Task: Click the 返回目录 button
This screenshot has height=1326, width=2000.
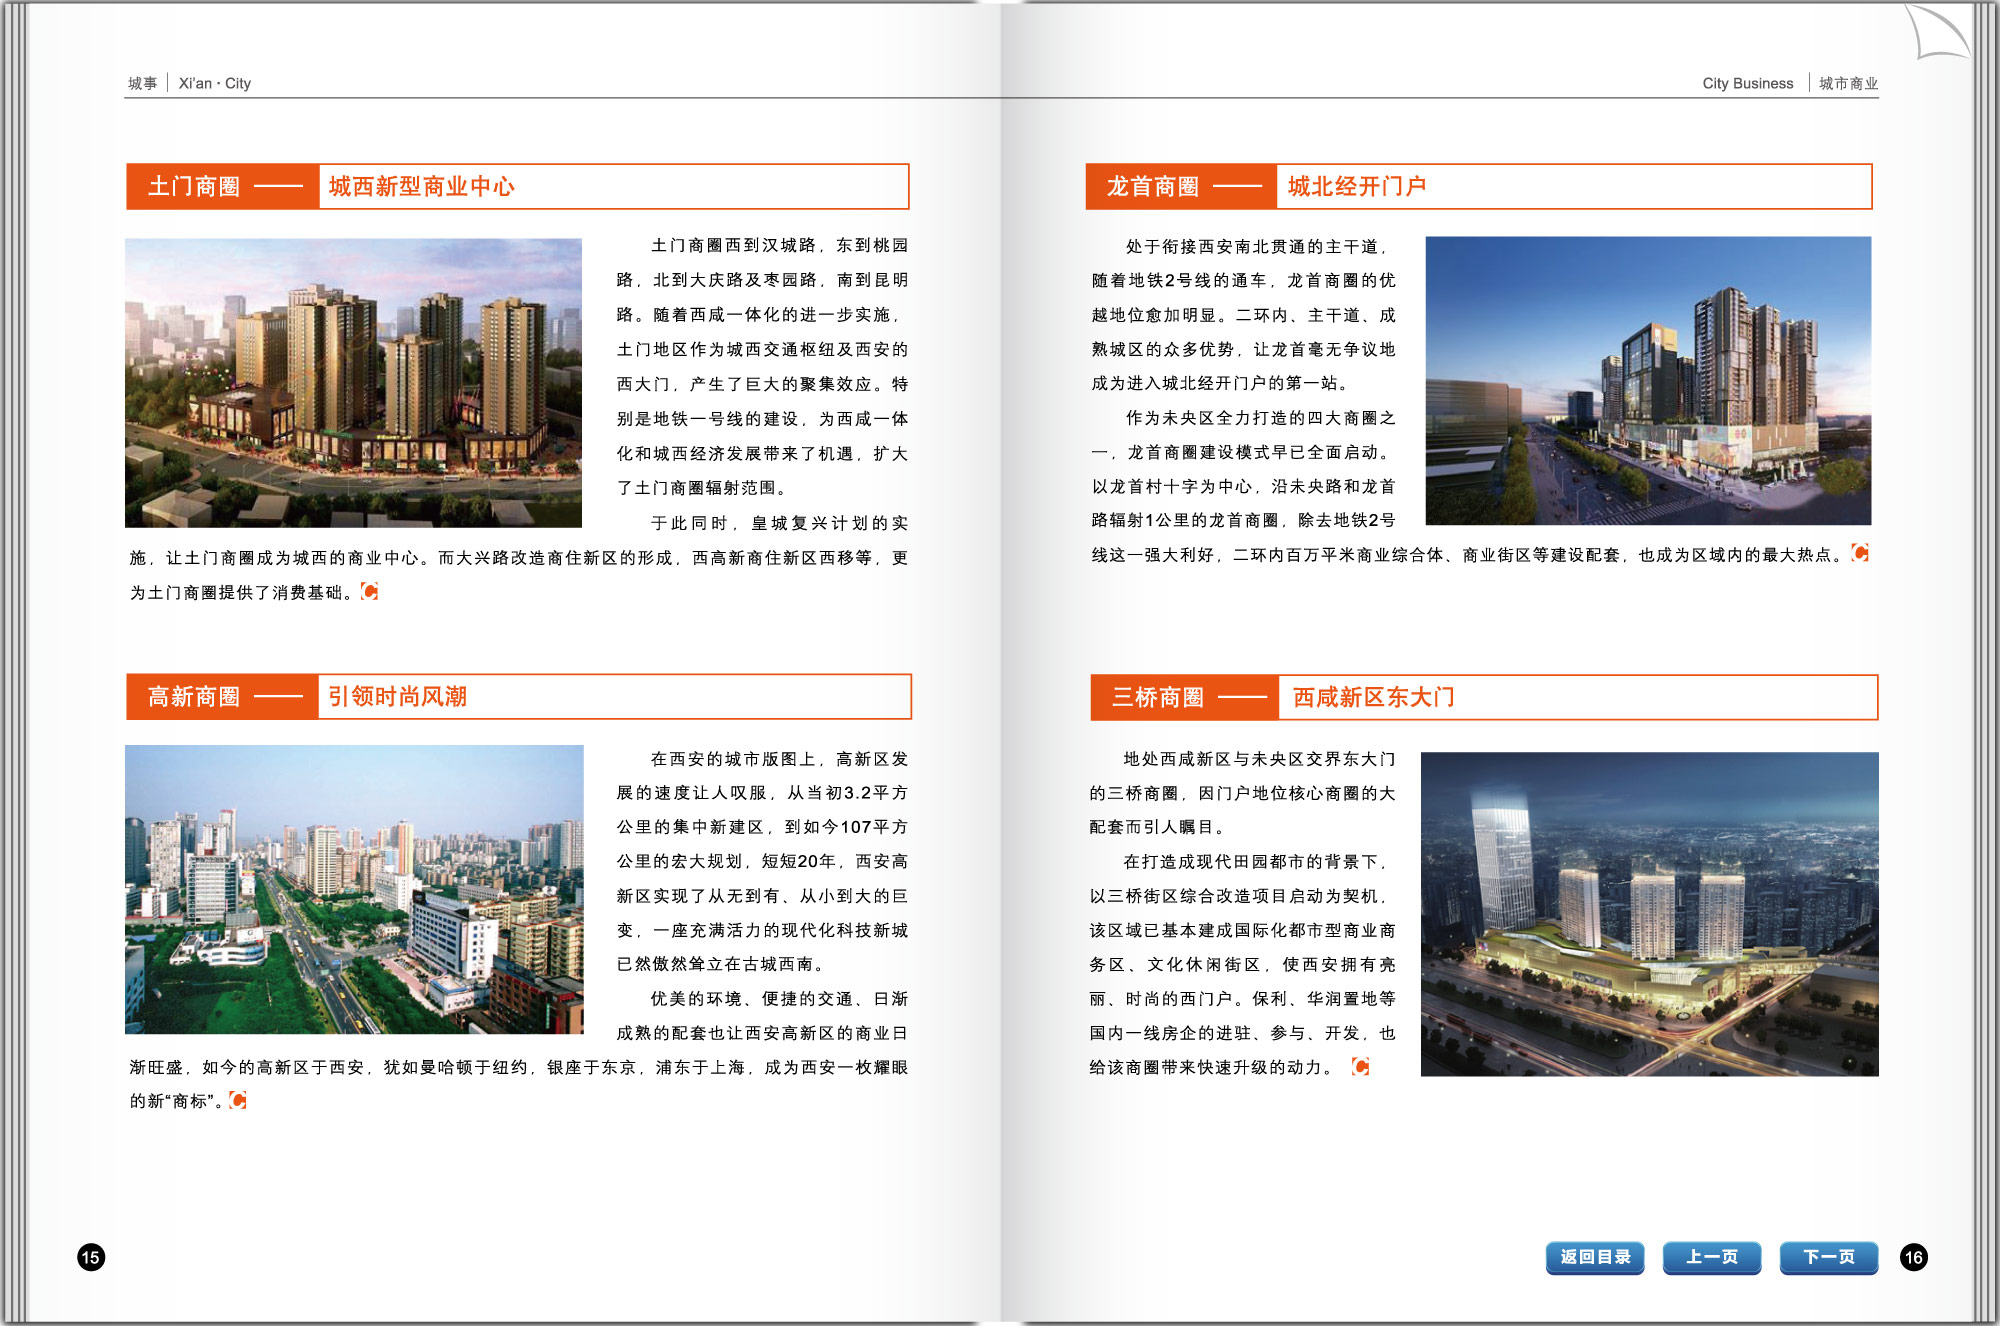Action: tap(1595, 1257)
